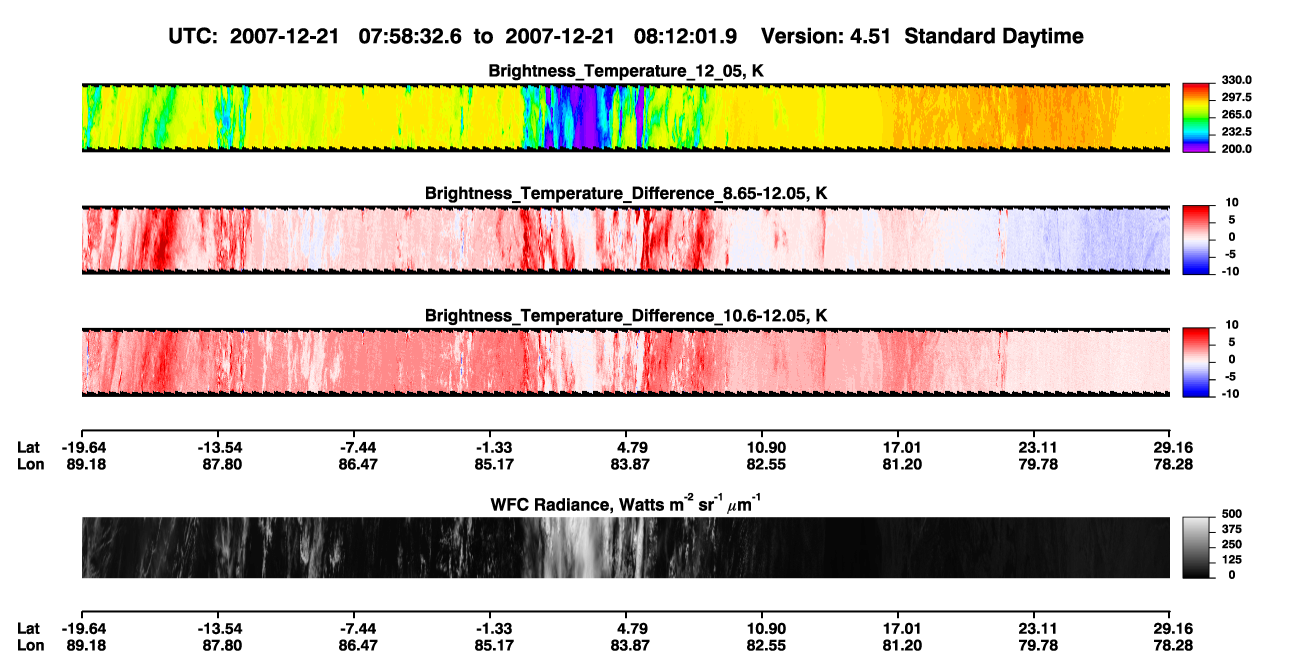
Task: Click the 10.6-12.05 temperature difference image strip
Action: (625, 362)
